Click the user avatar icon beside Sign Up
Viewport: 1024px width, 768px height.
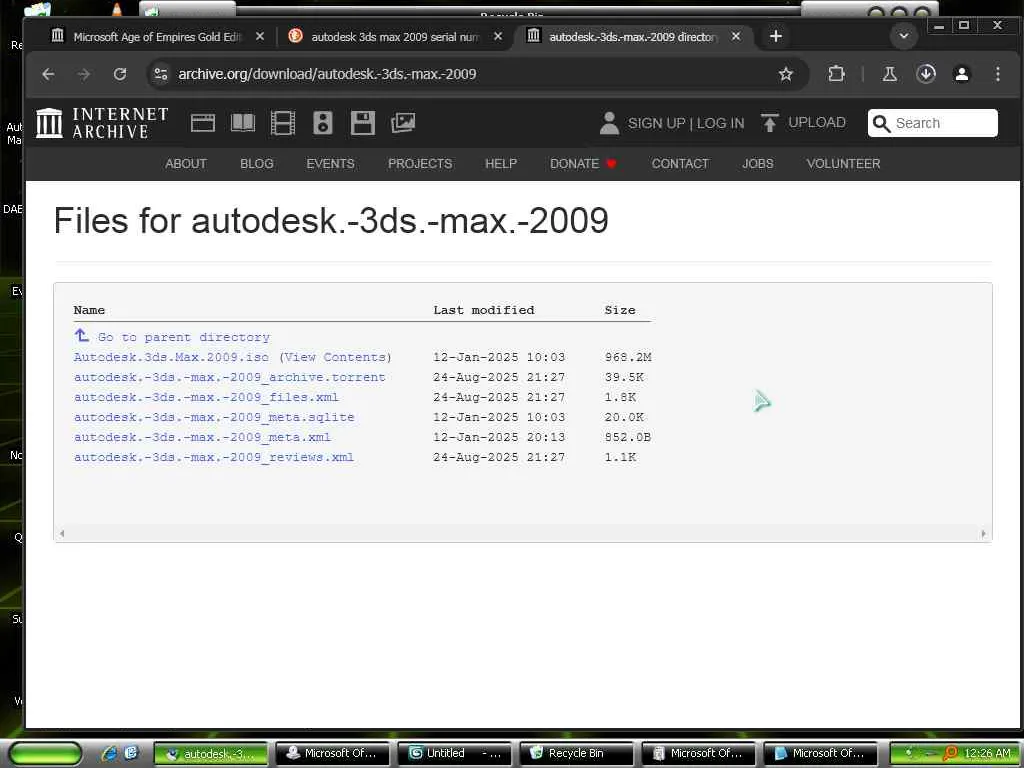point(609,123)
